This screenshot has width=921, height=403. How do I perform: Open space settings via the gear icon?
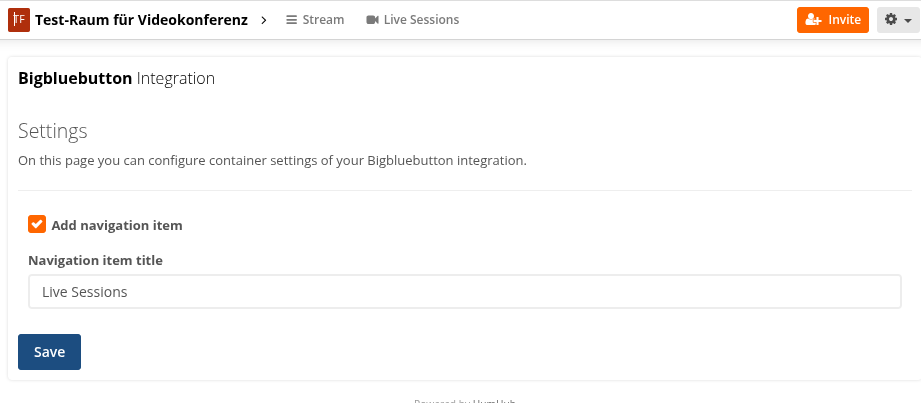pos(891,19)
